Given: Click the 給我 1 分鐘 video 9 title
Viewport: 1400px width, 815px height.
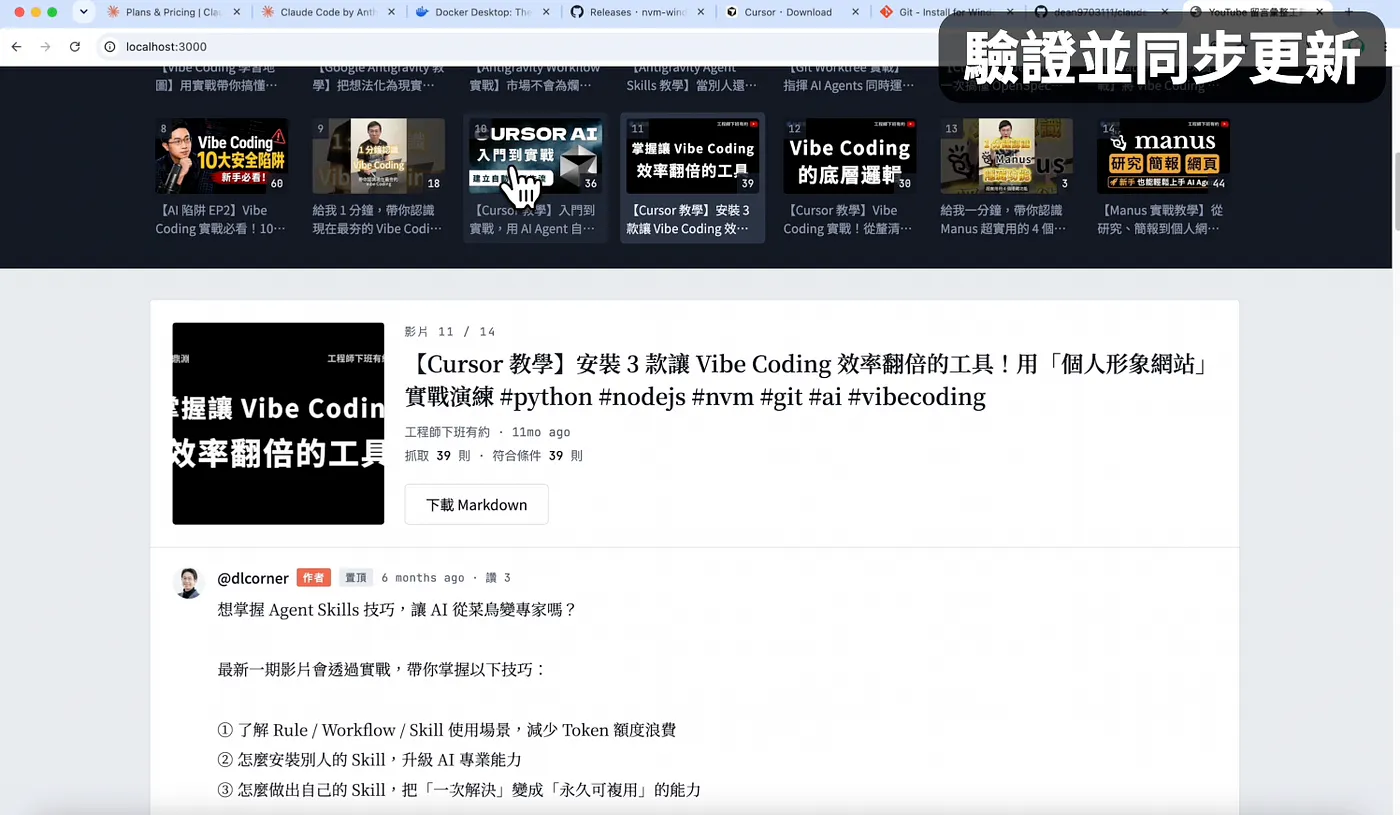Looking at the screenshot, I should click(378, 219).
